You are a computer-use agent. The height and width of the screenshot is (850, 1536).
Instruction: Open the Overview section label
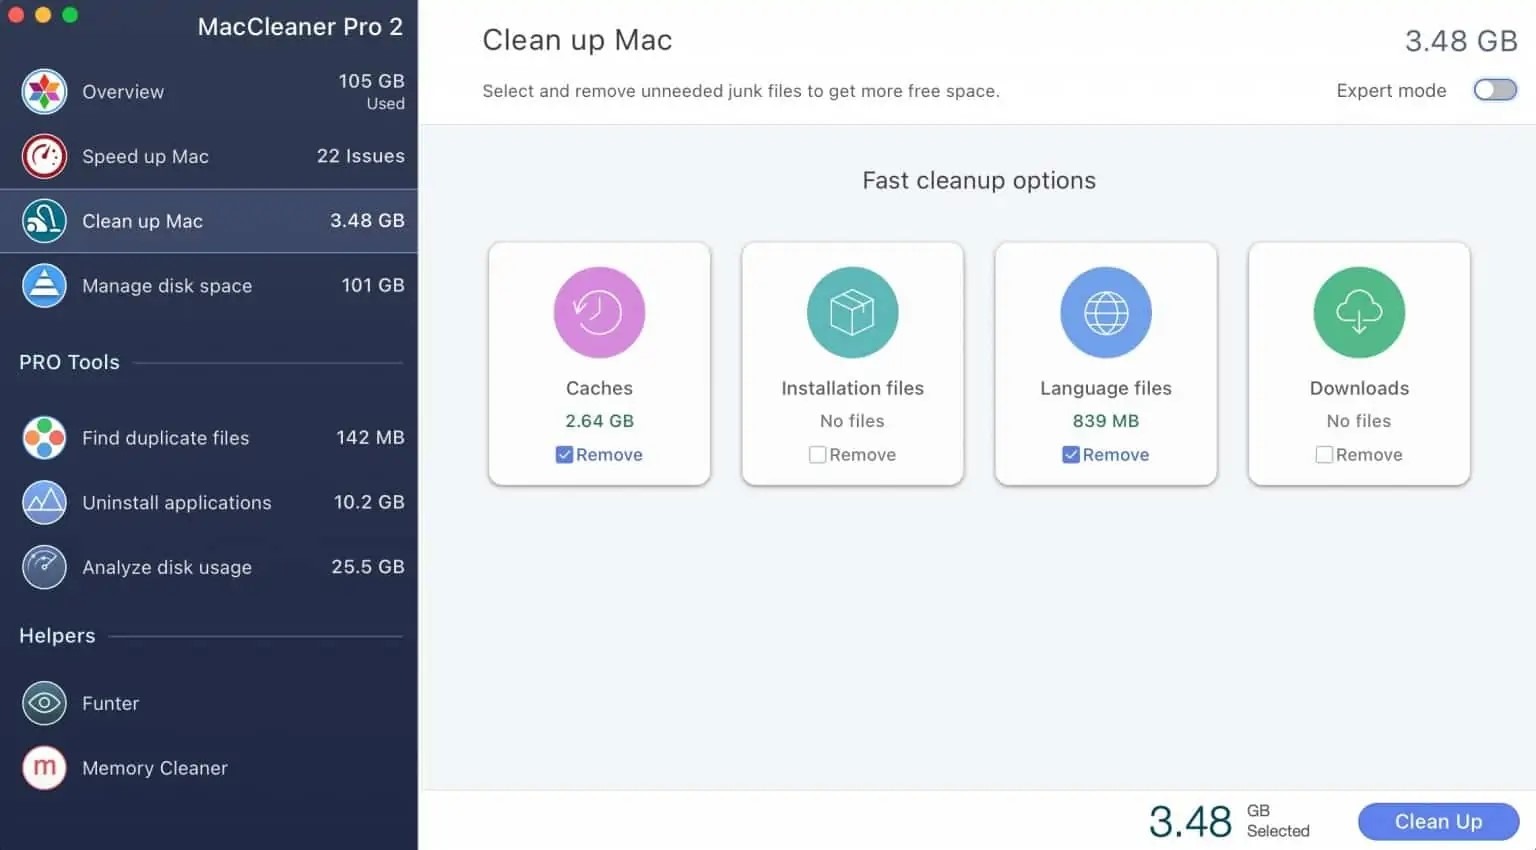pyautogui.click(x=123, y=92)
